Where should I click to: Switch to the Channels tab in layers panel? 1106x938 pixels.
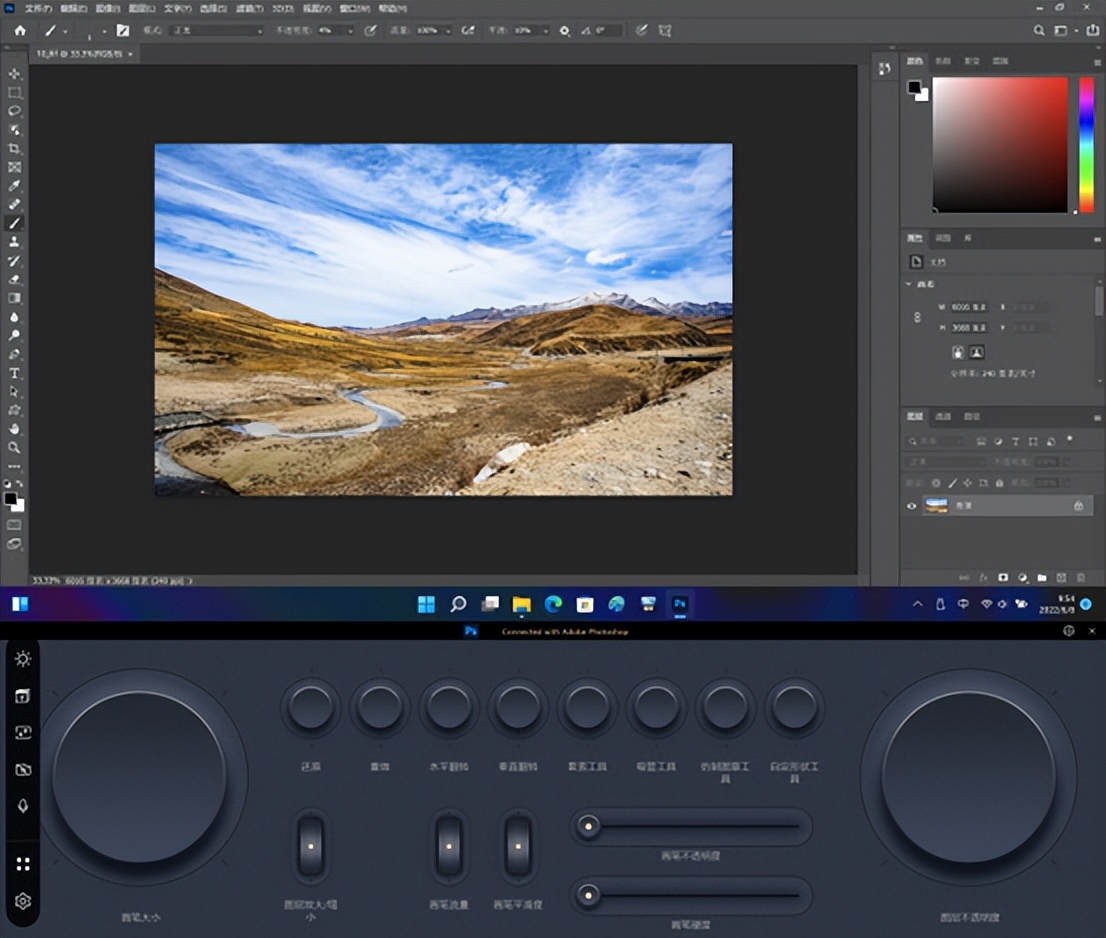click(943, 416)
